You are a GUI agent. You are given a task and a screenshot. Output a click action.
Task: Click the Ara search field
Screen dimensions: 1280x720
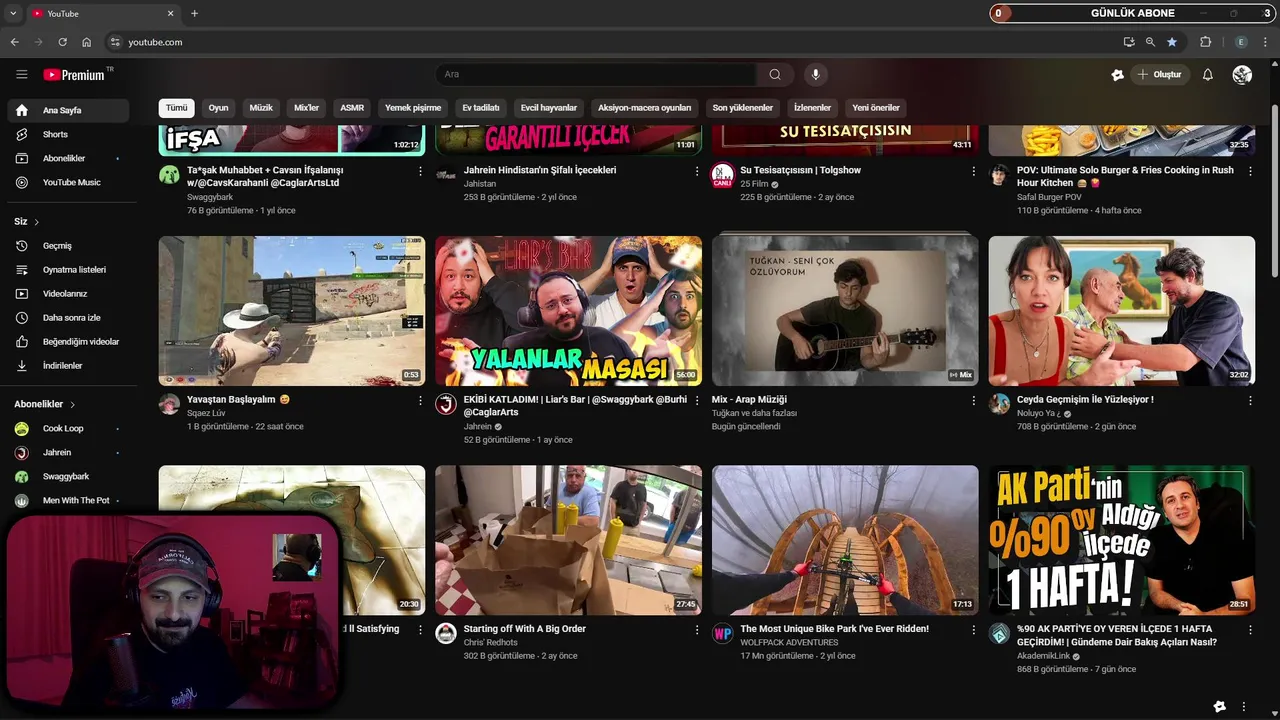596,75
